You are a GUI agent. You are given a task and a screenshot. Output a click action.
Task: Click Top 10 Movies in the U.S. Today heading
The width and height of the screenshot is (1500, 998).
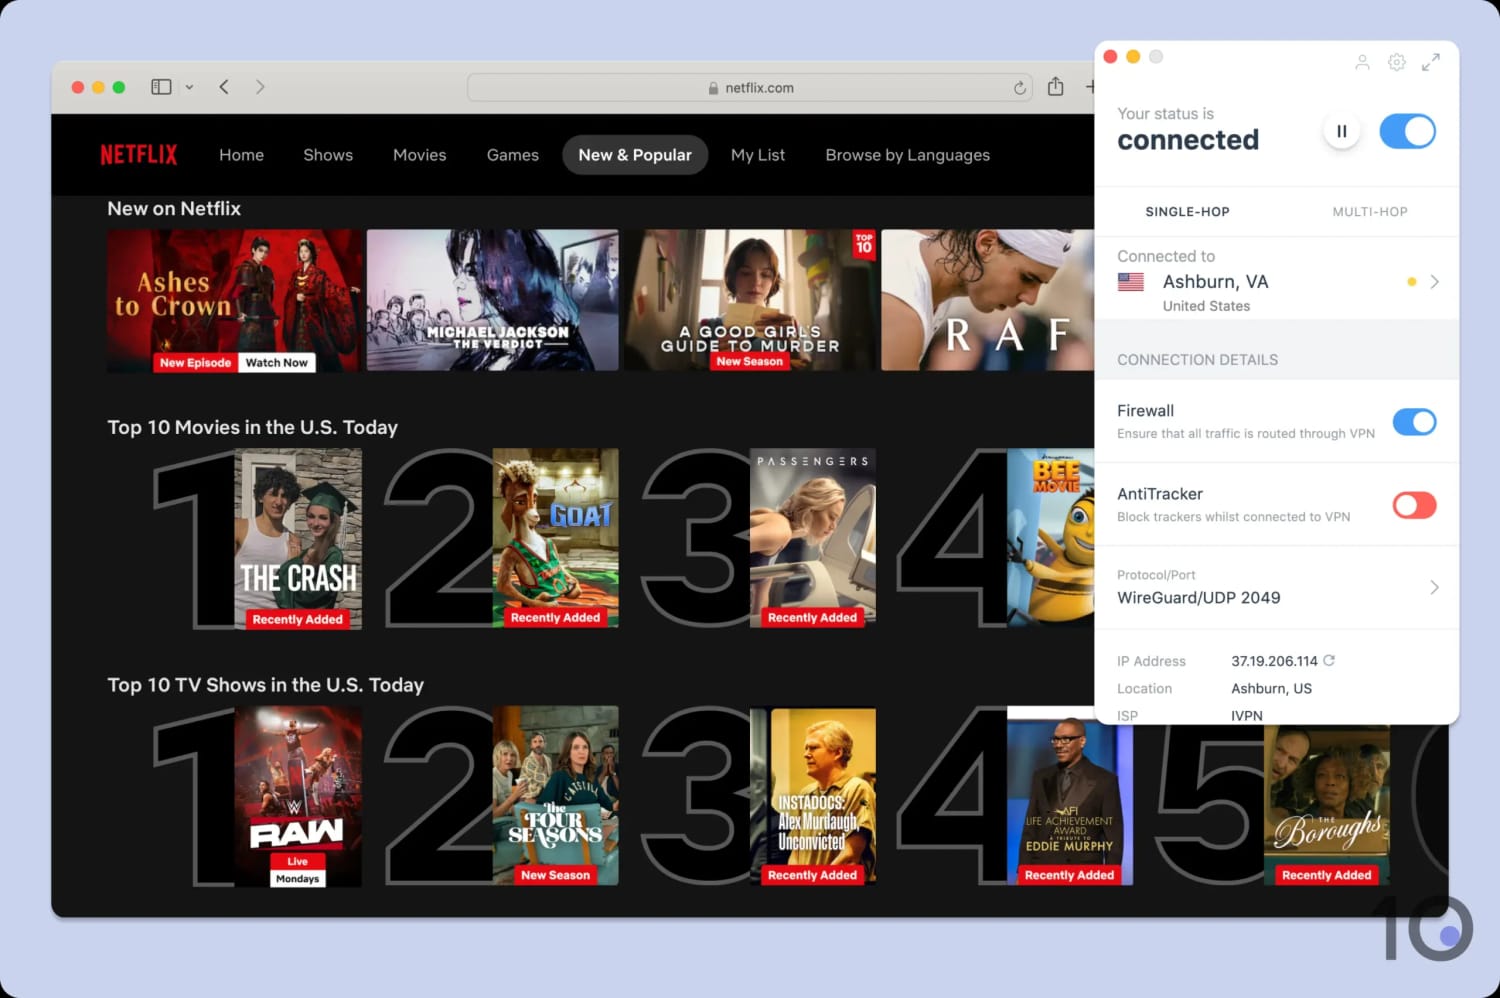253,427
